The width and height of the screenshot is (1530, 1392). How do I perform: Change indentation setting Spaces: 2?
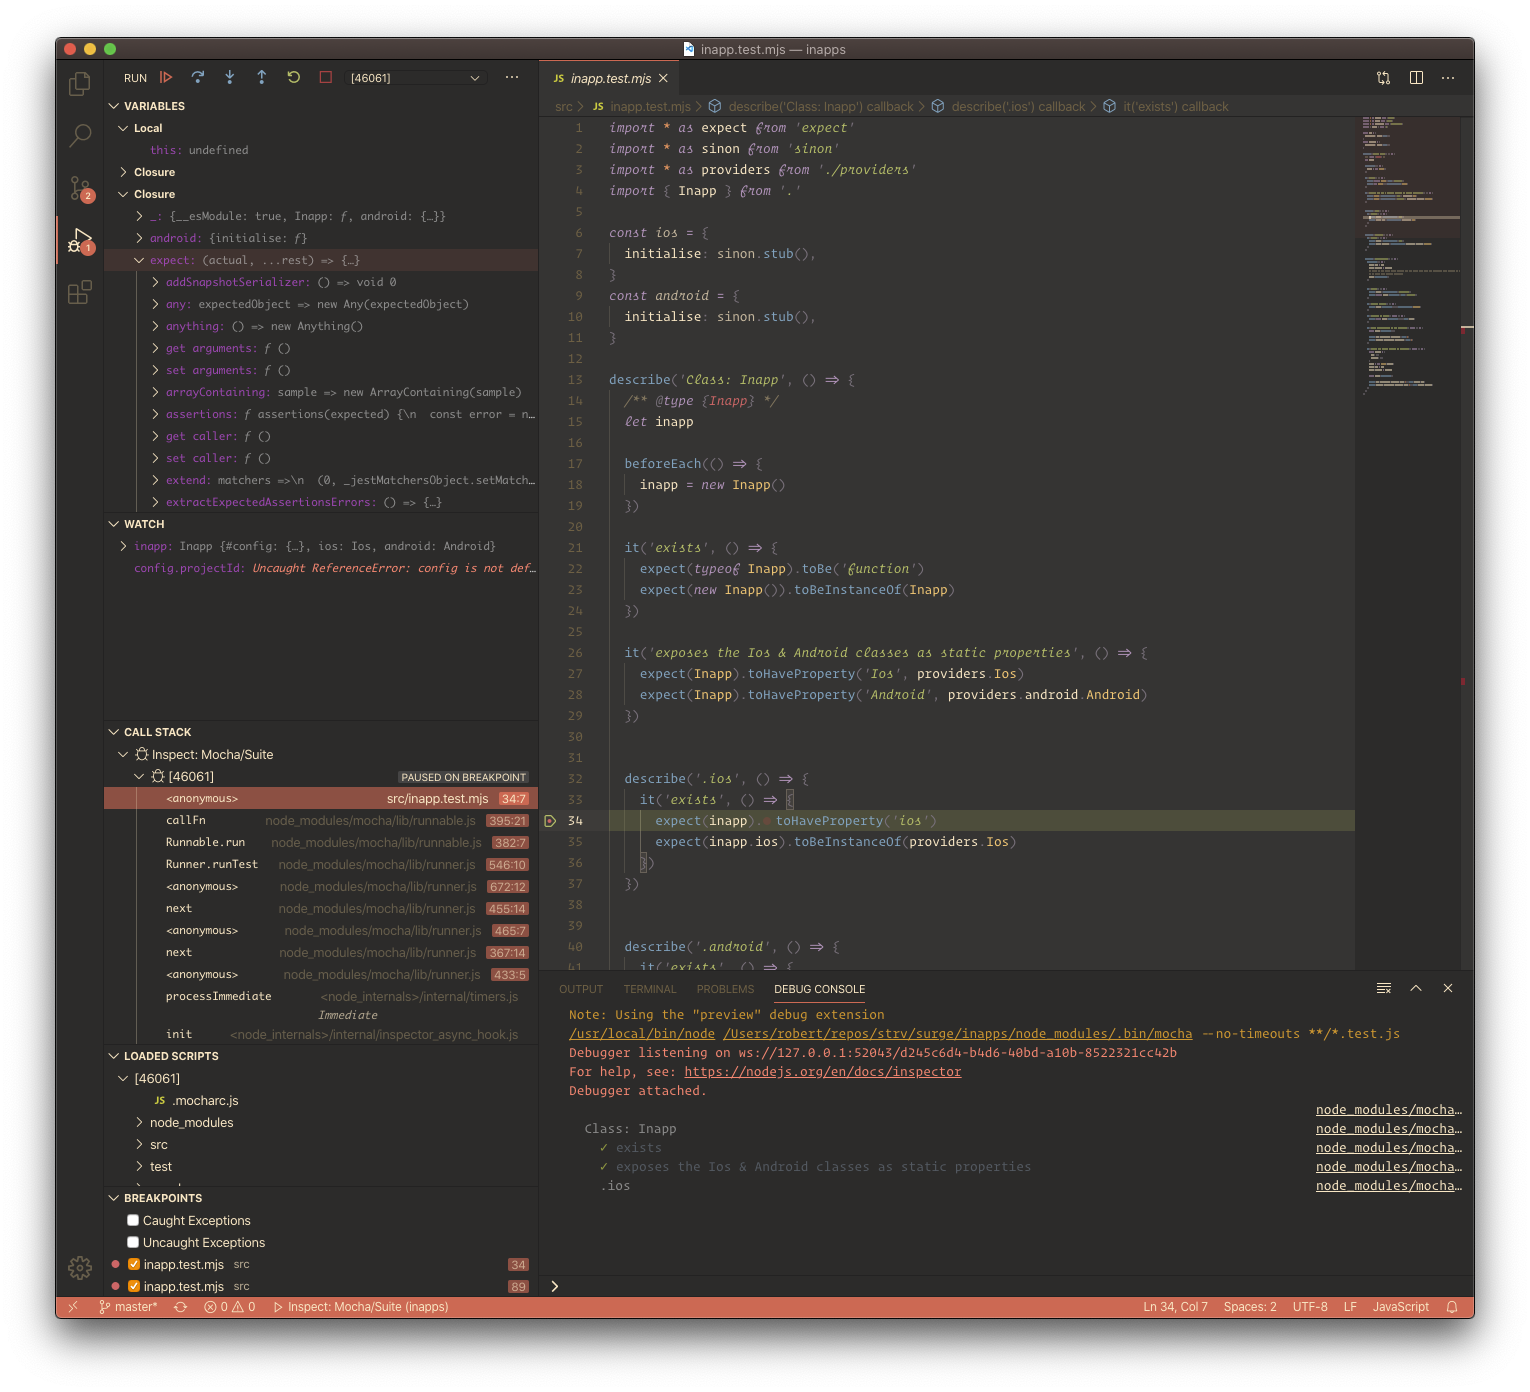coord(1250,1307)
